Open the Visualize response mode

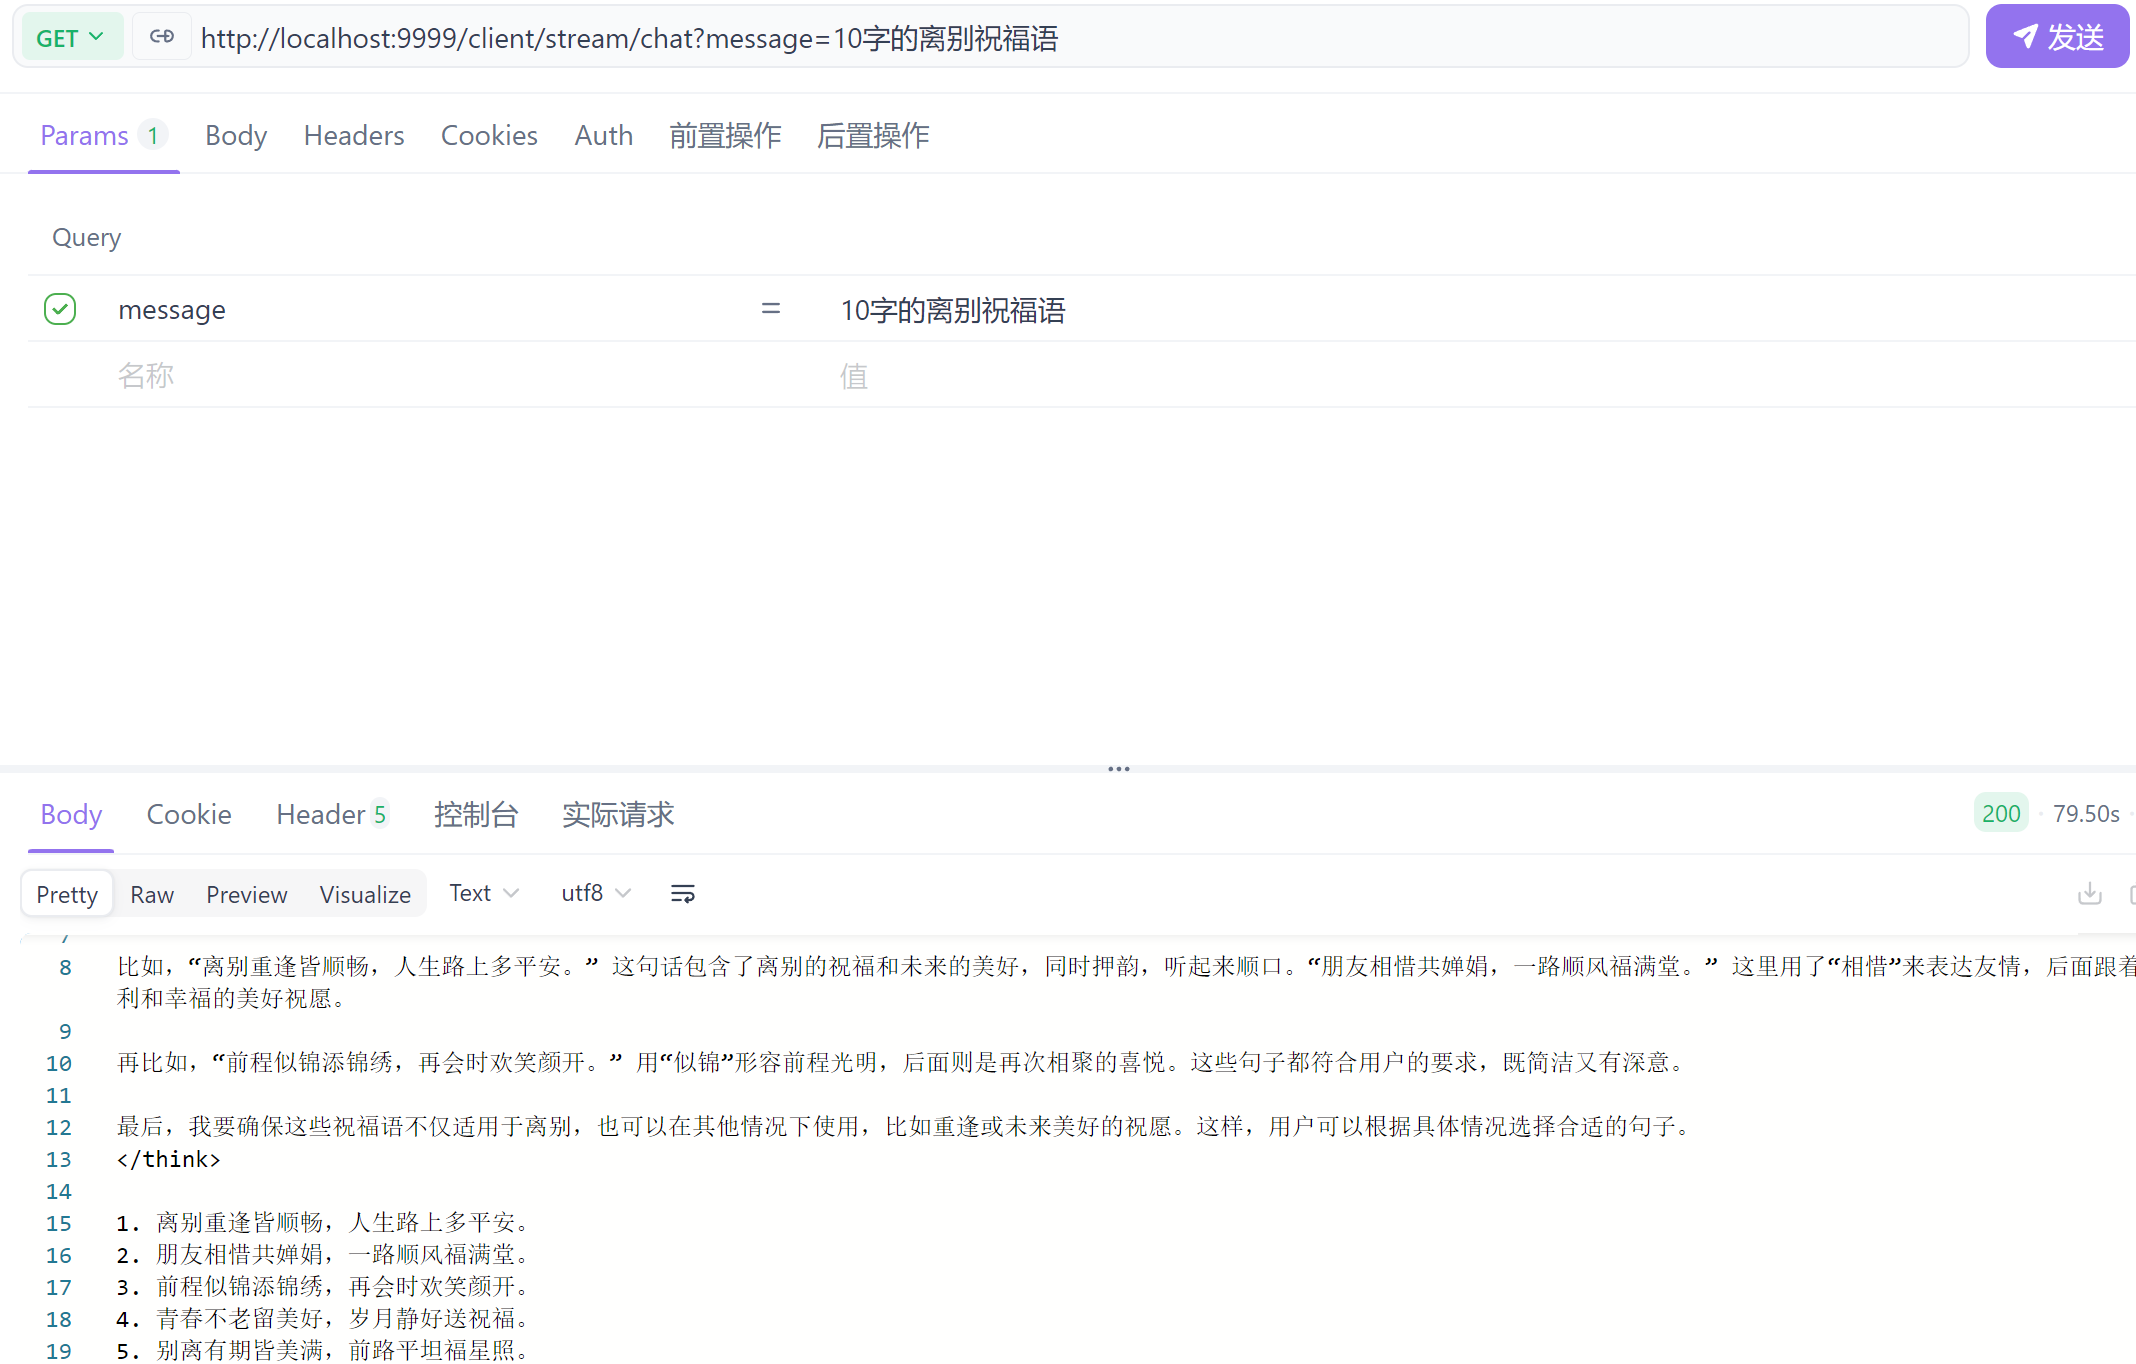click(x=364, y=894)
